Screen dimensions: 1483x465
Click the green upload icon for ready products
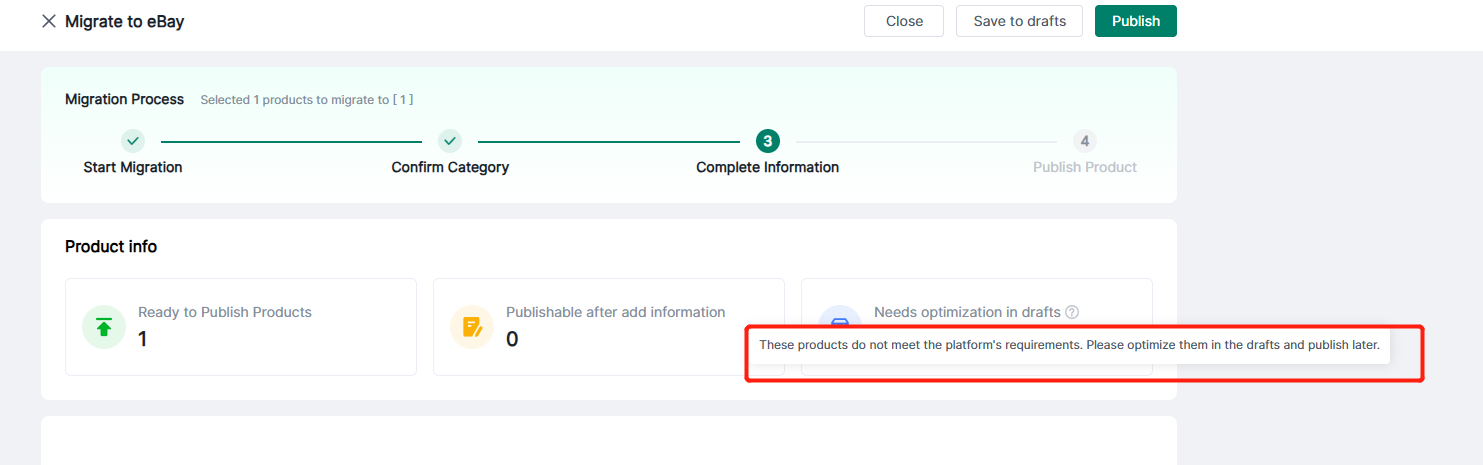click(103, 327)
